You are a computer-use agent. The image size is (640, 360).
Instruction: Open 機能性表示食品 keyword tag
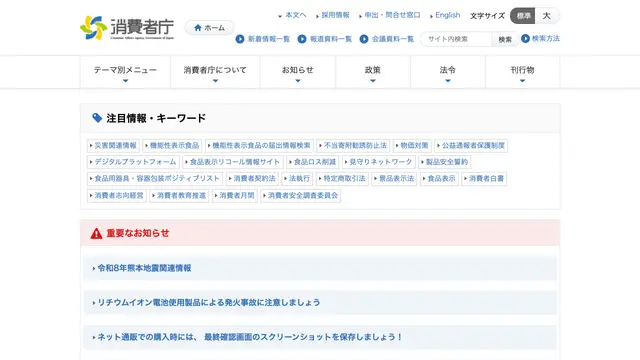172,145
